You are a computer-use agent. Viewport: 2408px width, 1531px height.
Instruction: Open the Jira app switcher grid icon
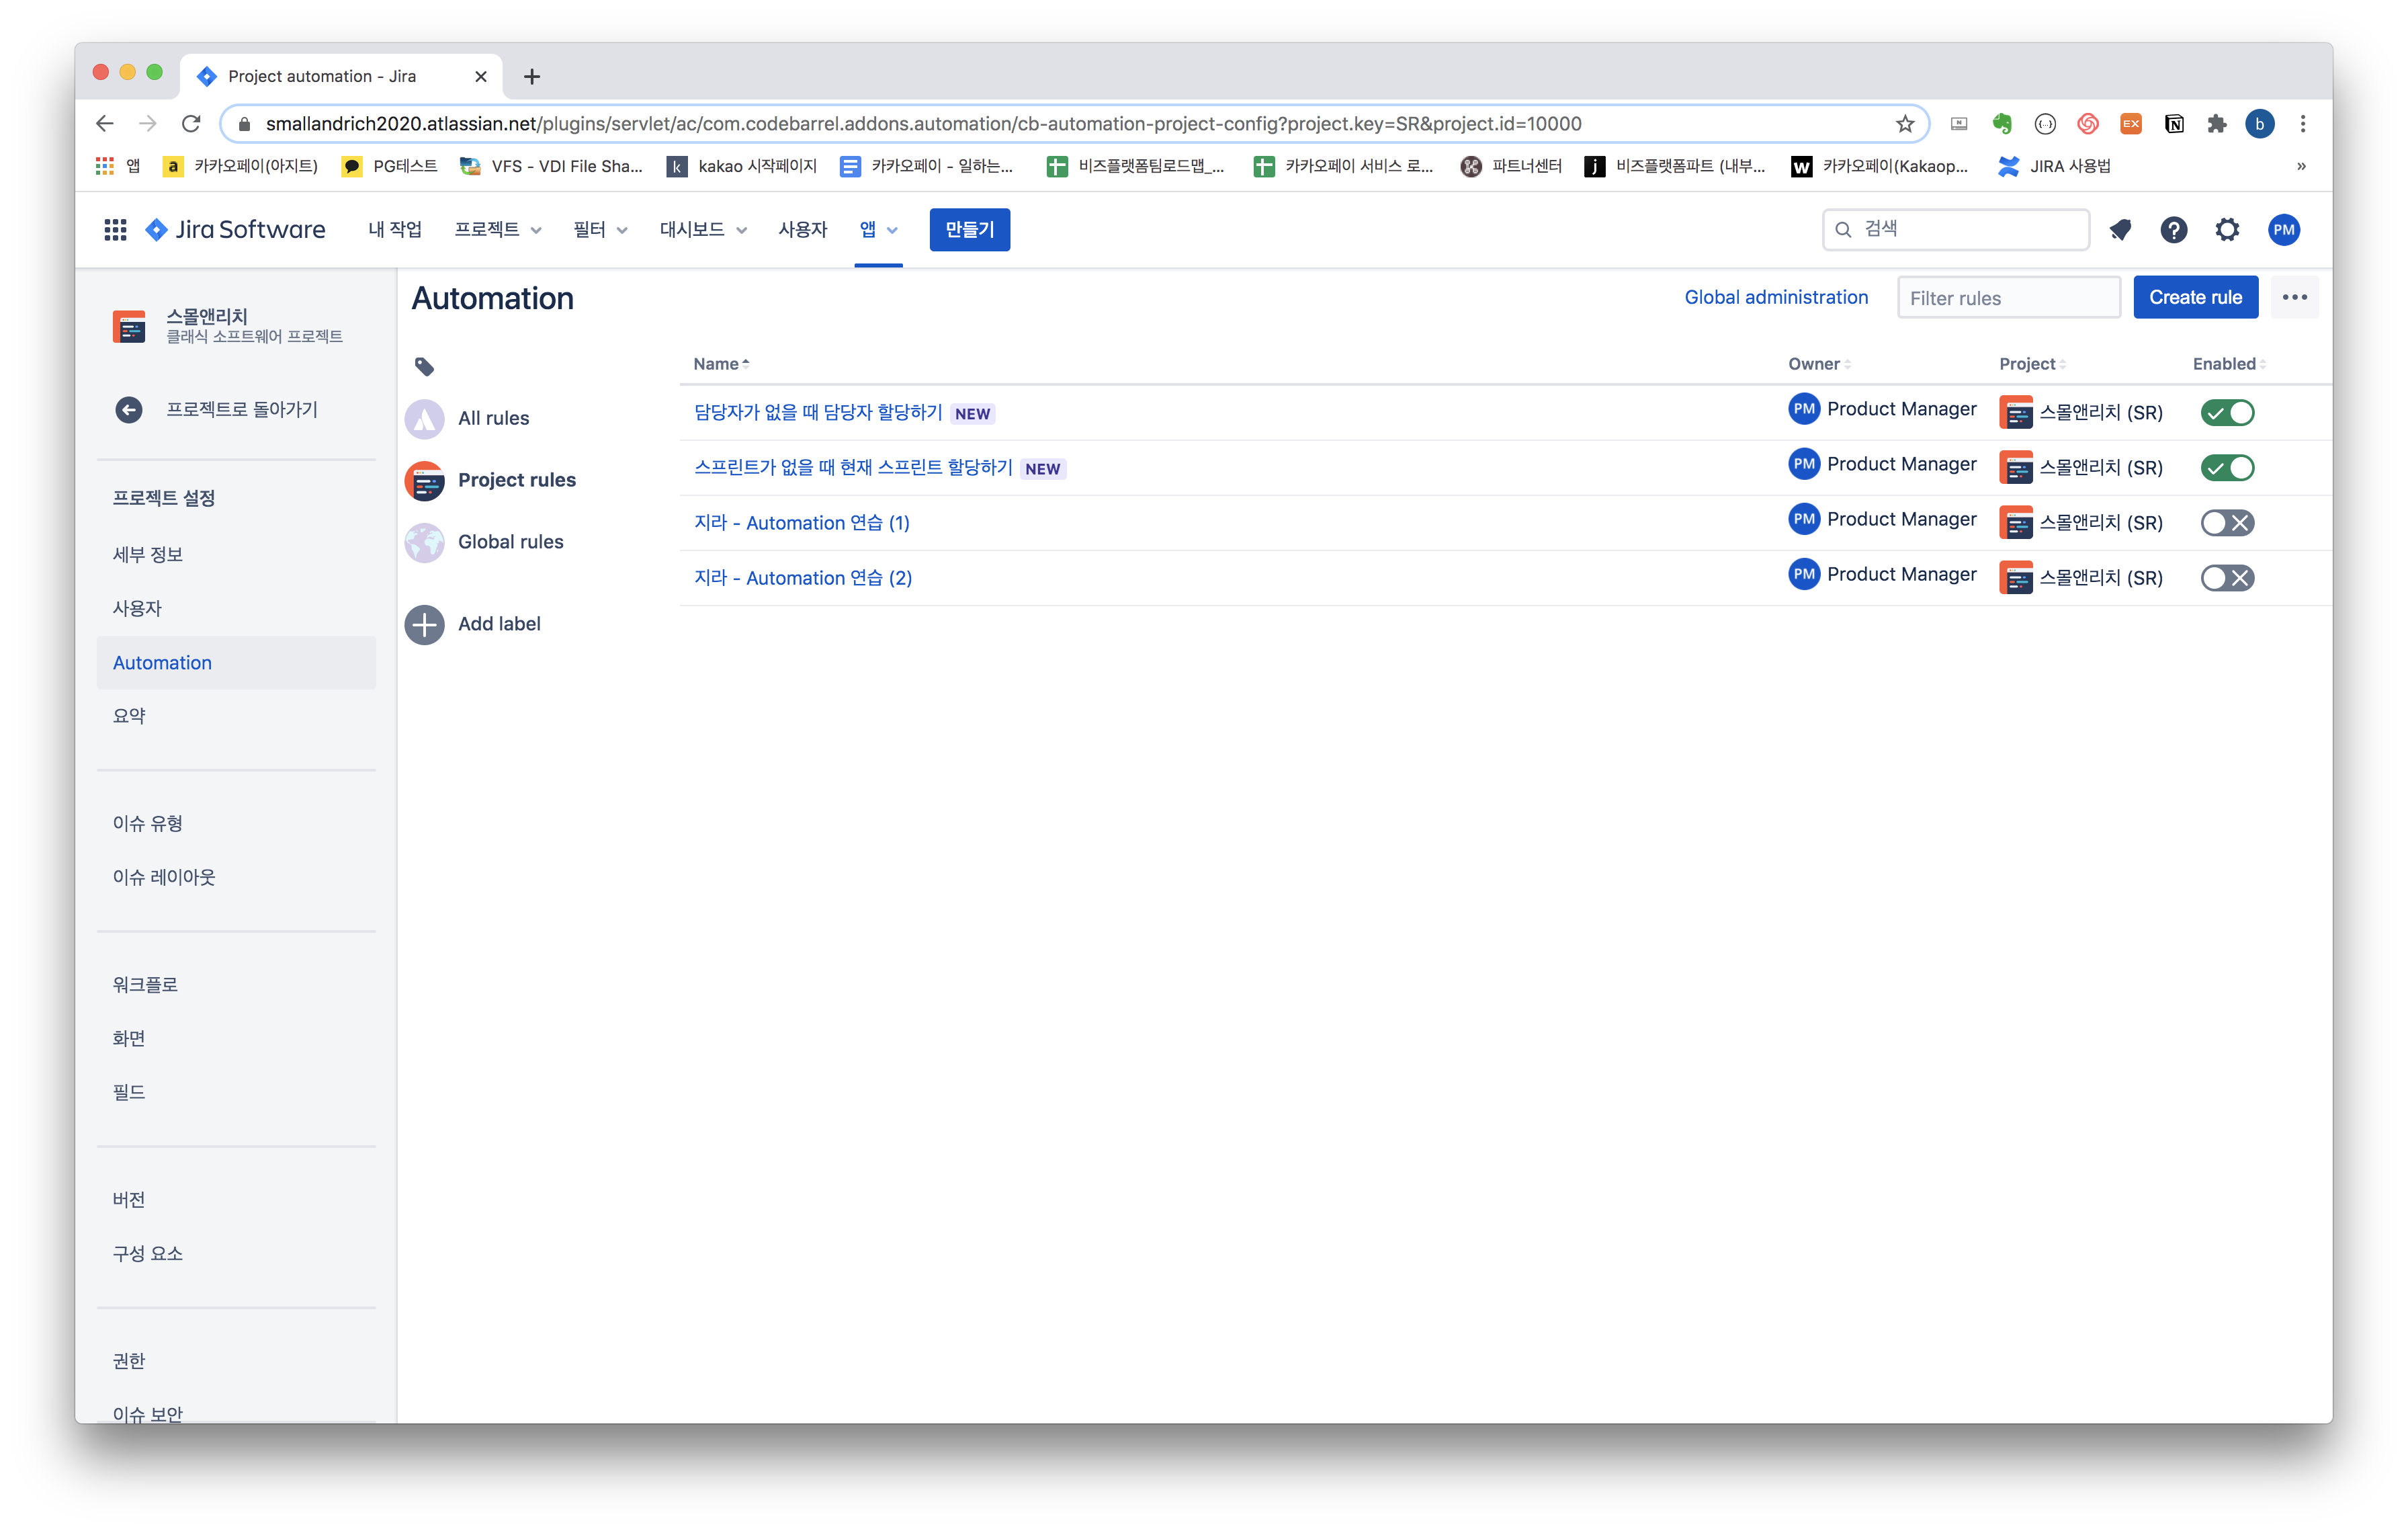pos(115,230)
